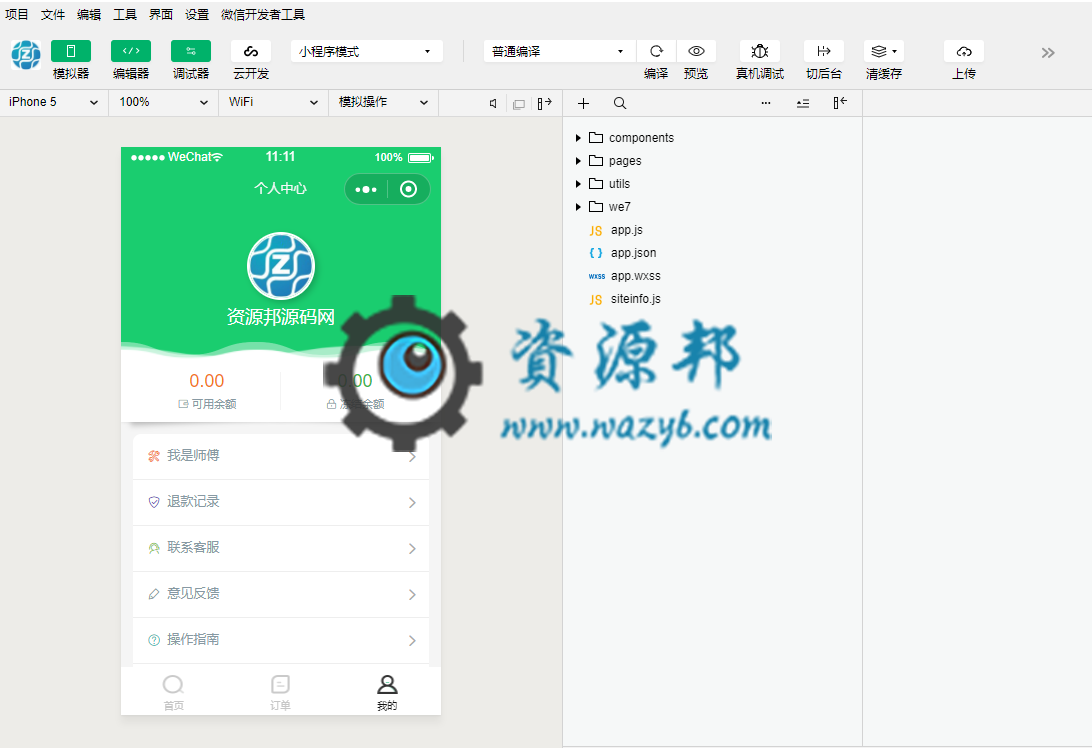Start real device debugging

coord(760,52)
